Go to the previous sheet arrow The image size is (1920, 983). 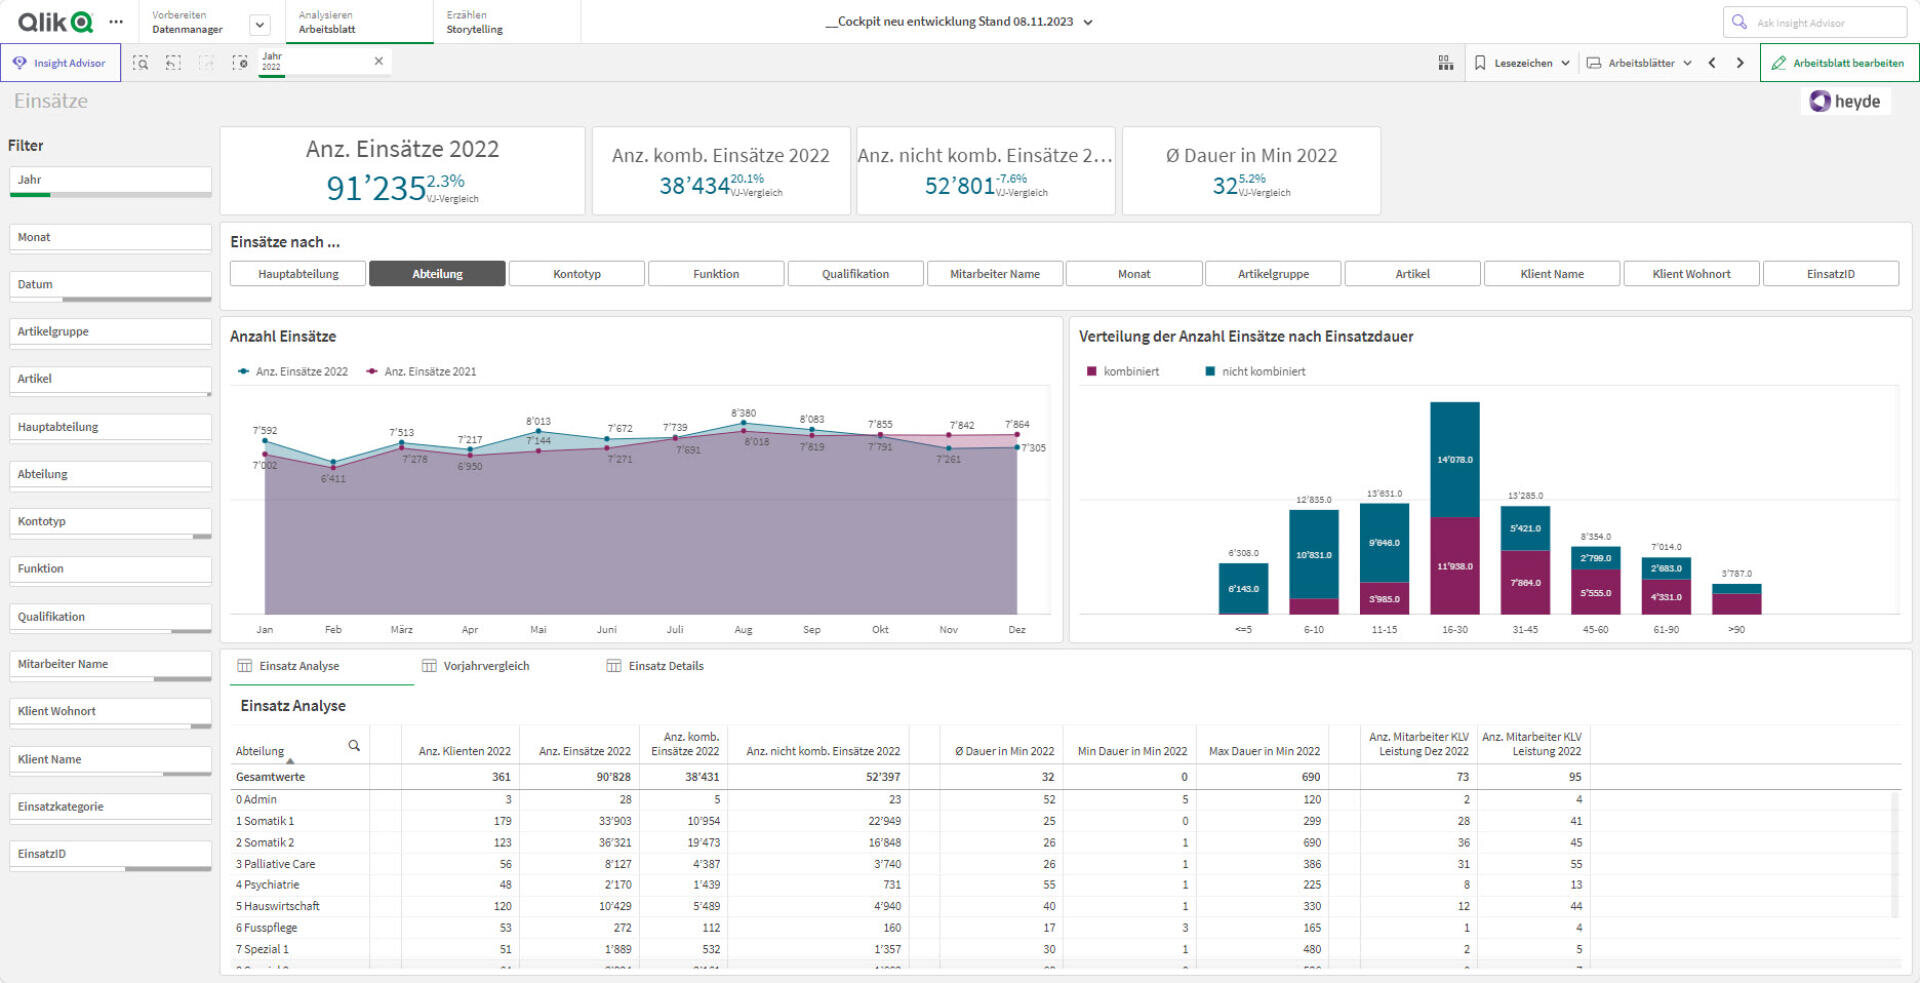1712,63
